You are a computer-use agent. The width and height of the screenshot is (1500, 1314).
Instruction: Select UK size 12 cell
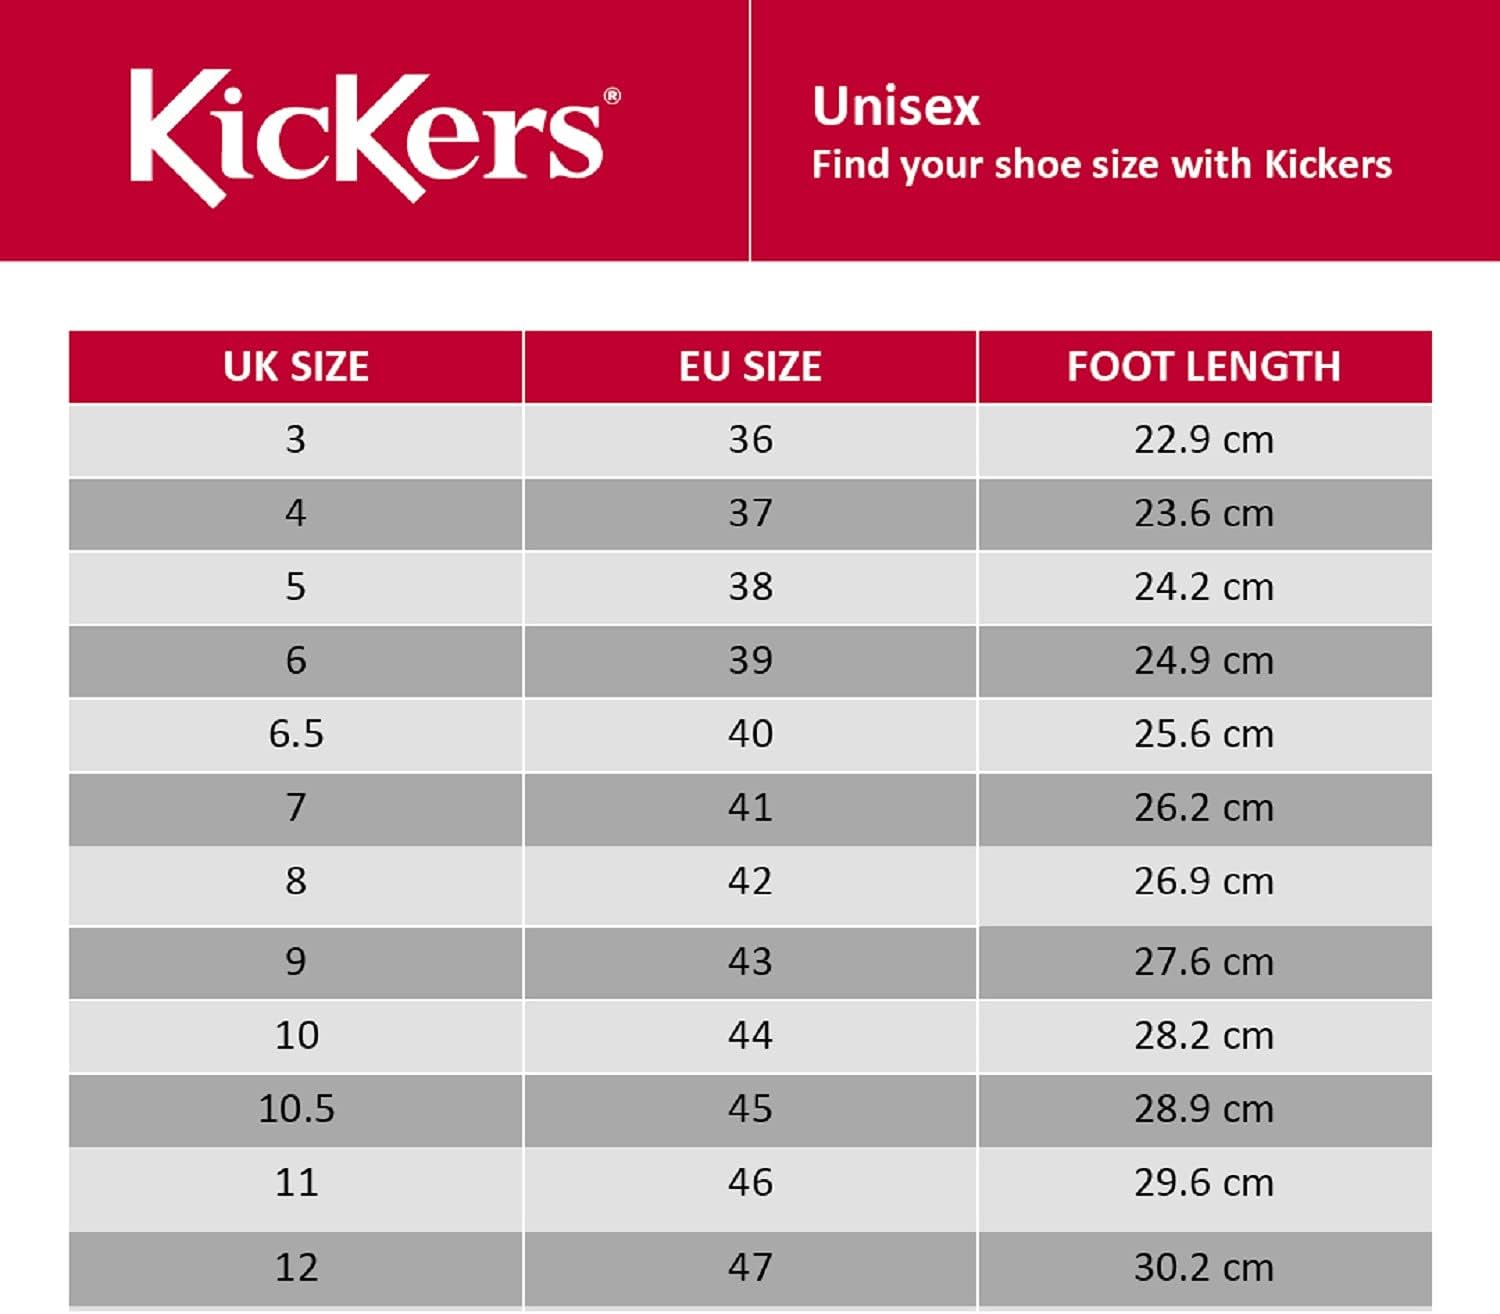(296, 1268)
